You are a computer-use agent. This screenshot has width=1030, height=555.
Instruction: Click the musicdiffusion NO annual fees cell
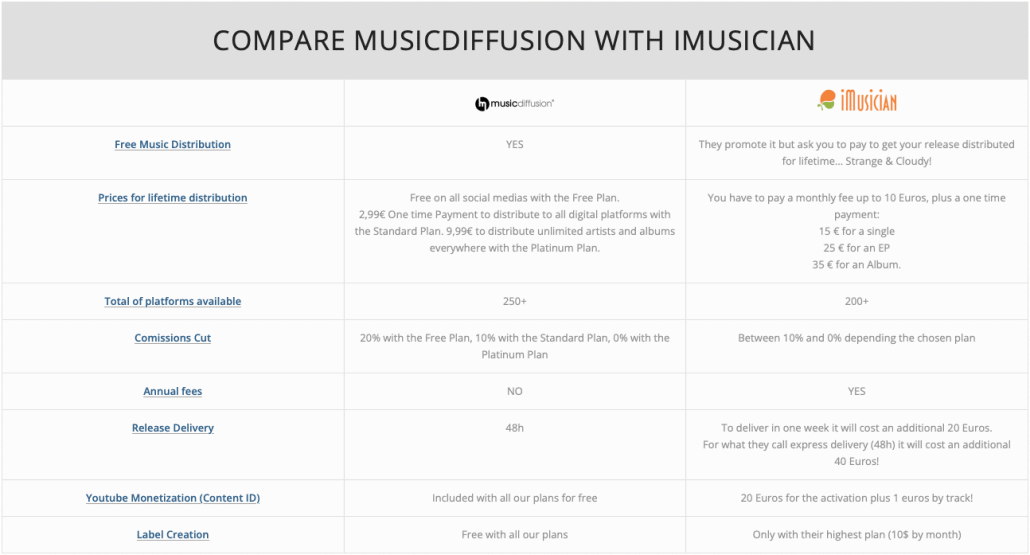(514, 391)
